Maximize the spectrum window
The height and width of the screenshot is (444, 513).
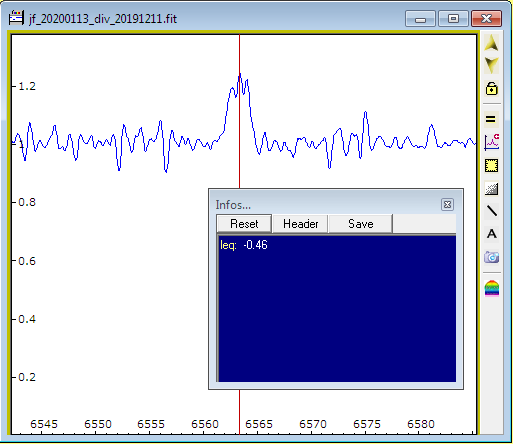[x=453, y=18]
